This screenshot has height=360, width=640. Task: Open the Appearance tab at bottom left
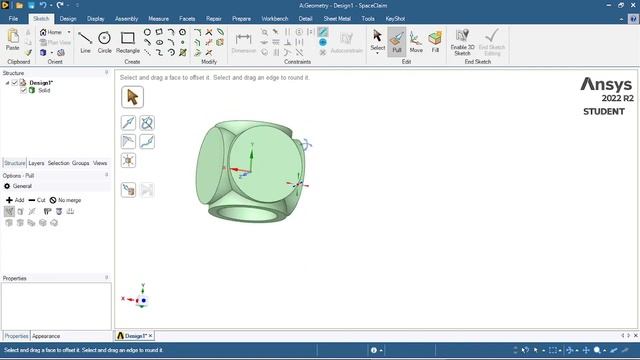pyautogui.click(x=46, y=336)
